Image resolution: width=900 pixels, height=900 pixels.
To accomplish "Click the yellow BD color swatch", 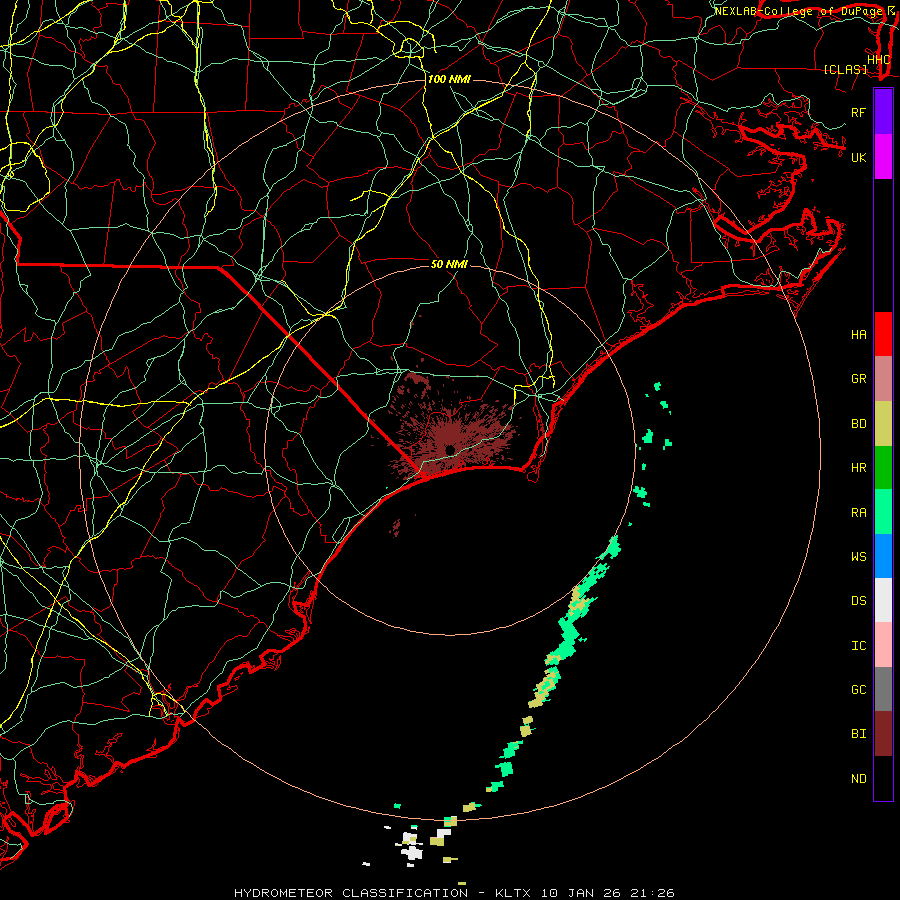I will pos(883,424).
